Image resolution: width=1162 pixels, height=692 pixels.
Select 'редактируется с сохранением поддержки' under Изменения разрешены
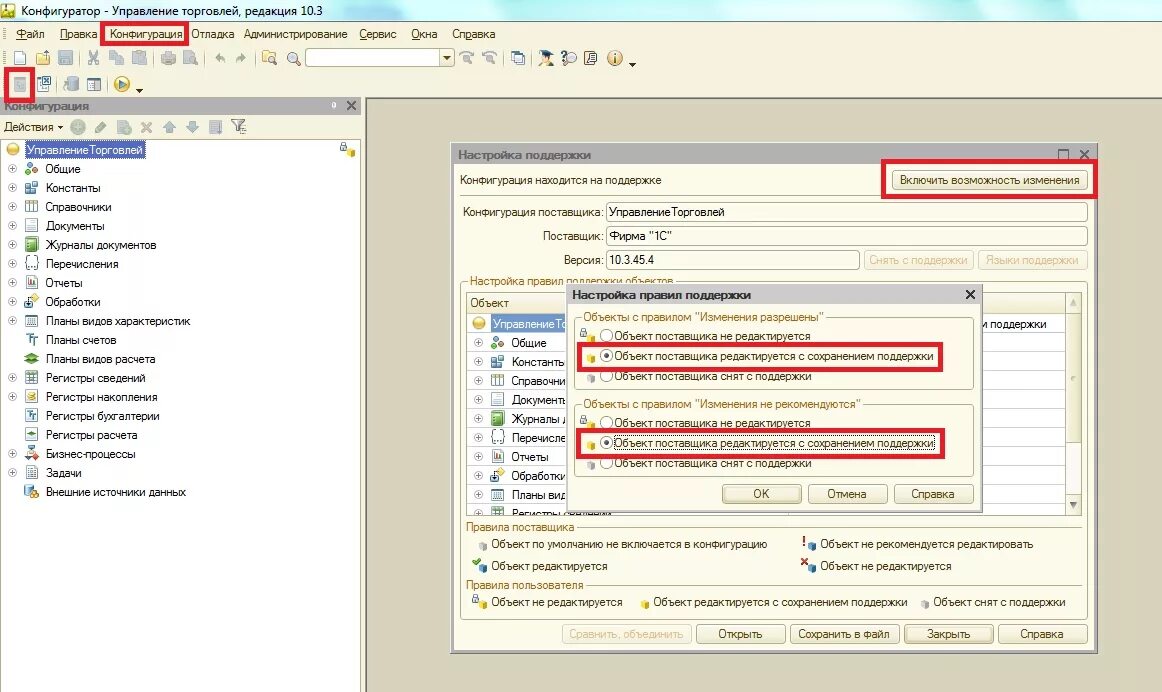click(x=606, y=356)
